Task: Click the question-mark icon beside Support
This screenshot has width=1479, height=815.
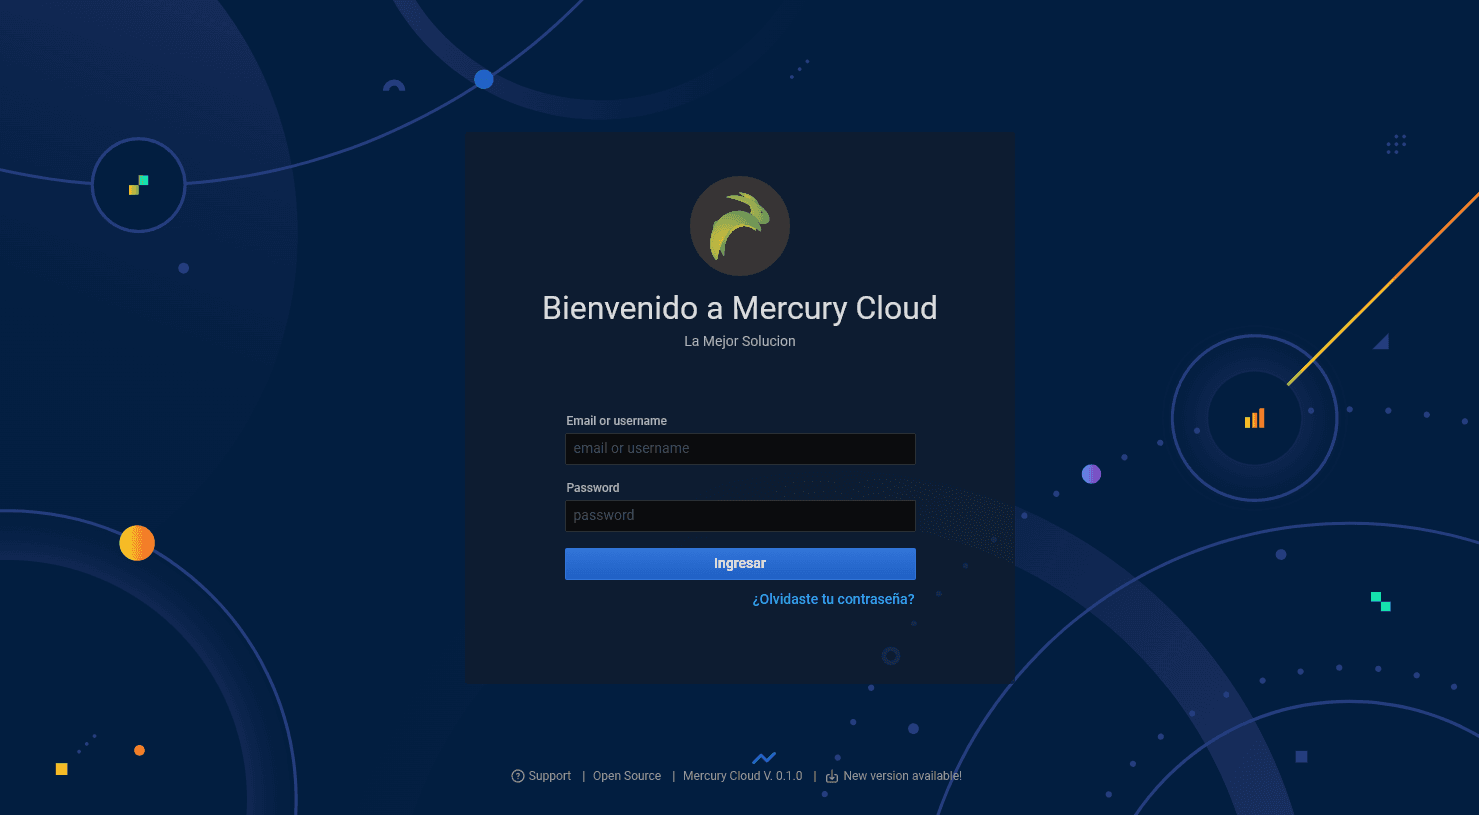Action: coord(517,775)
